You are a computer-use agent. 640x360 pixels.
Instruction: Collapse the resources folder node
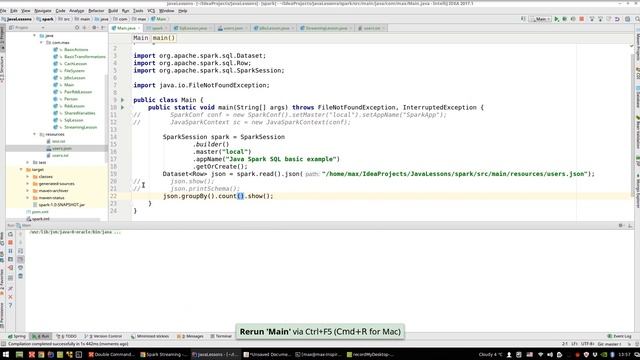pyautogui.click(x=35, y=134)
